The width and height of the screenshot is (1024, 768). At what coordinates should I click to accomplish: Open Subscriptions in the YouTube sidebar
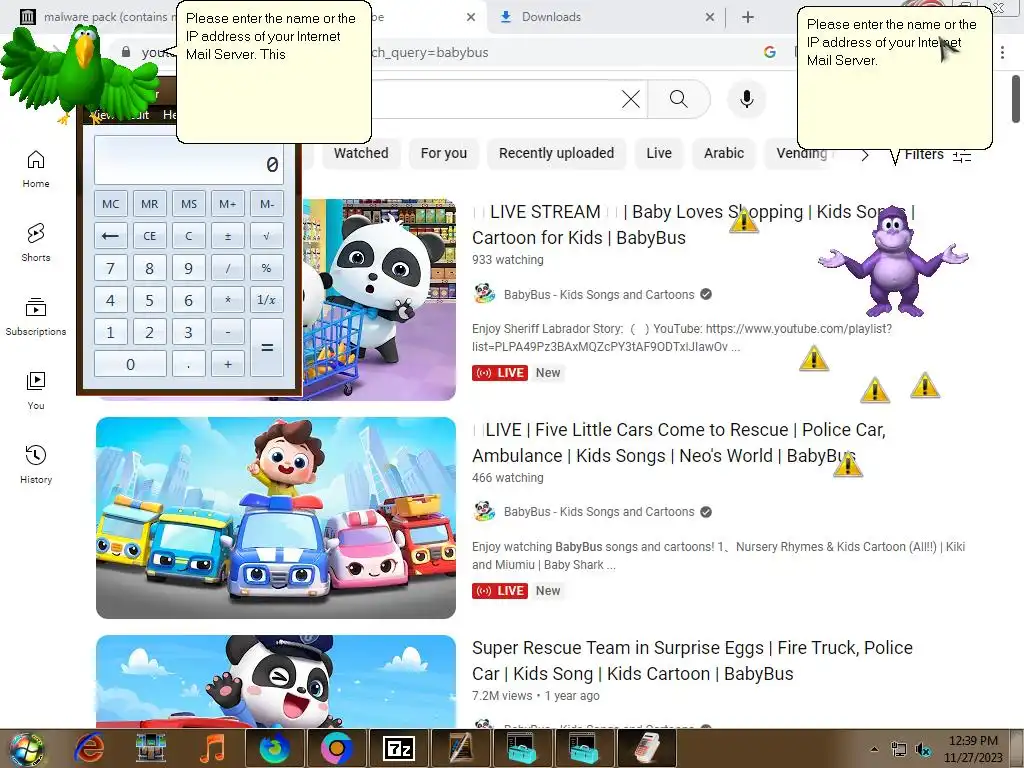point(36,316)
